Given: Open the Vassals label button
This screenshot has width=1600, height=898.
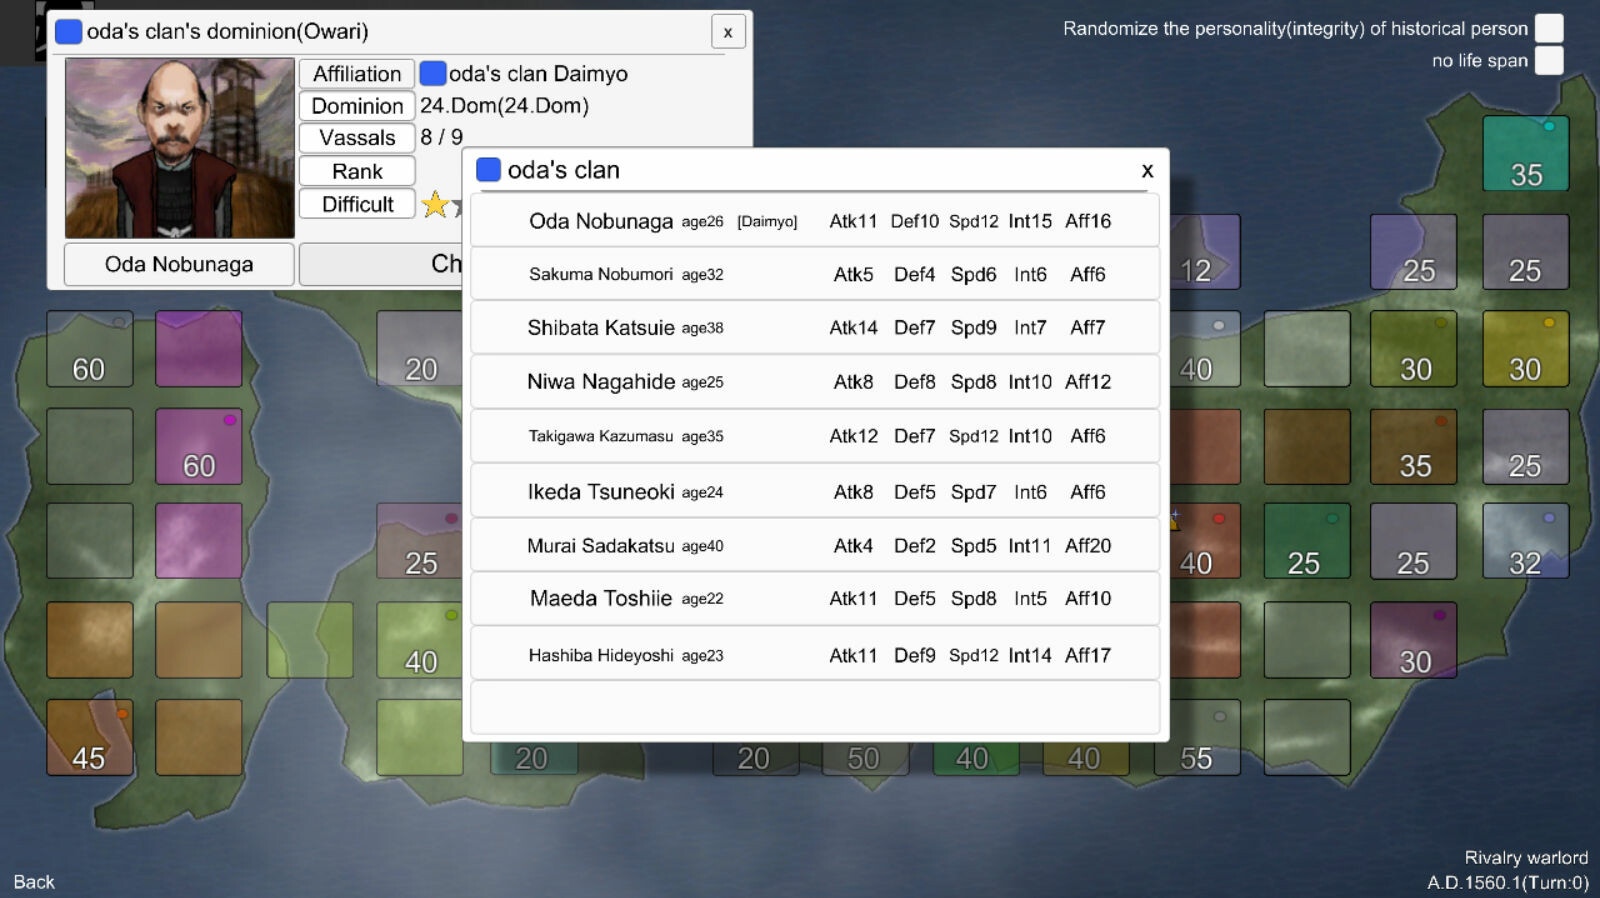Looking at the screenshot, I should (357, 138).
